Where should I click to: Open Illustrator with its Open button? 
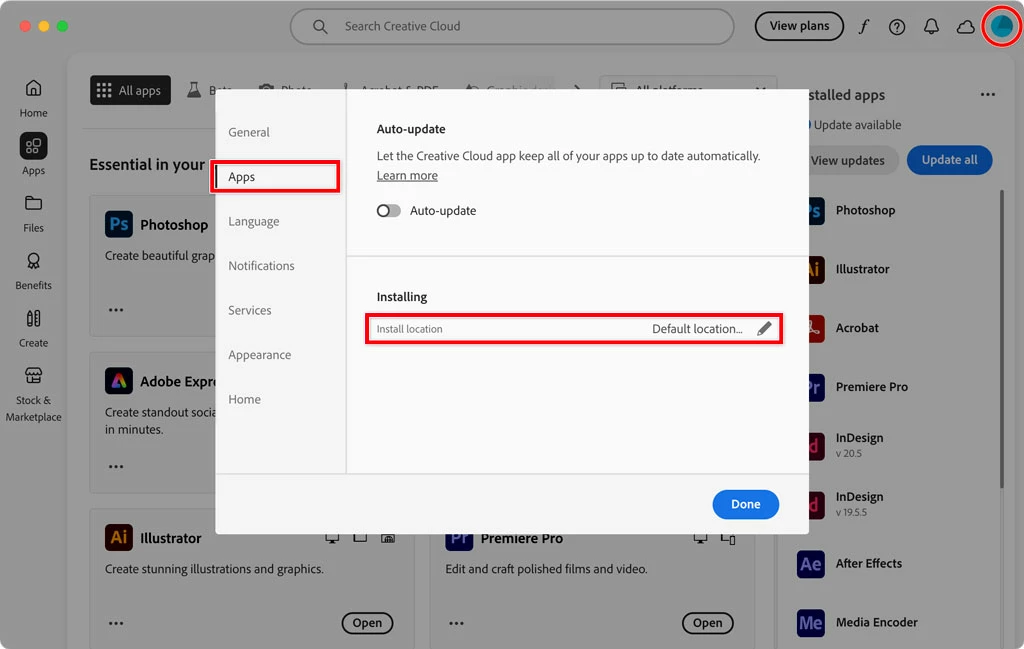(367, 623)
